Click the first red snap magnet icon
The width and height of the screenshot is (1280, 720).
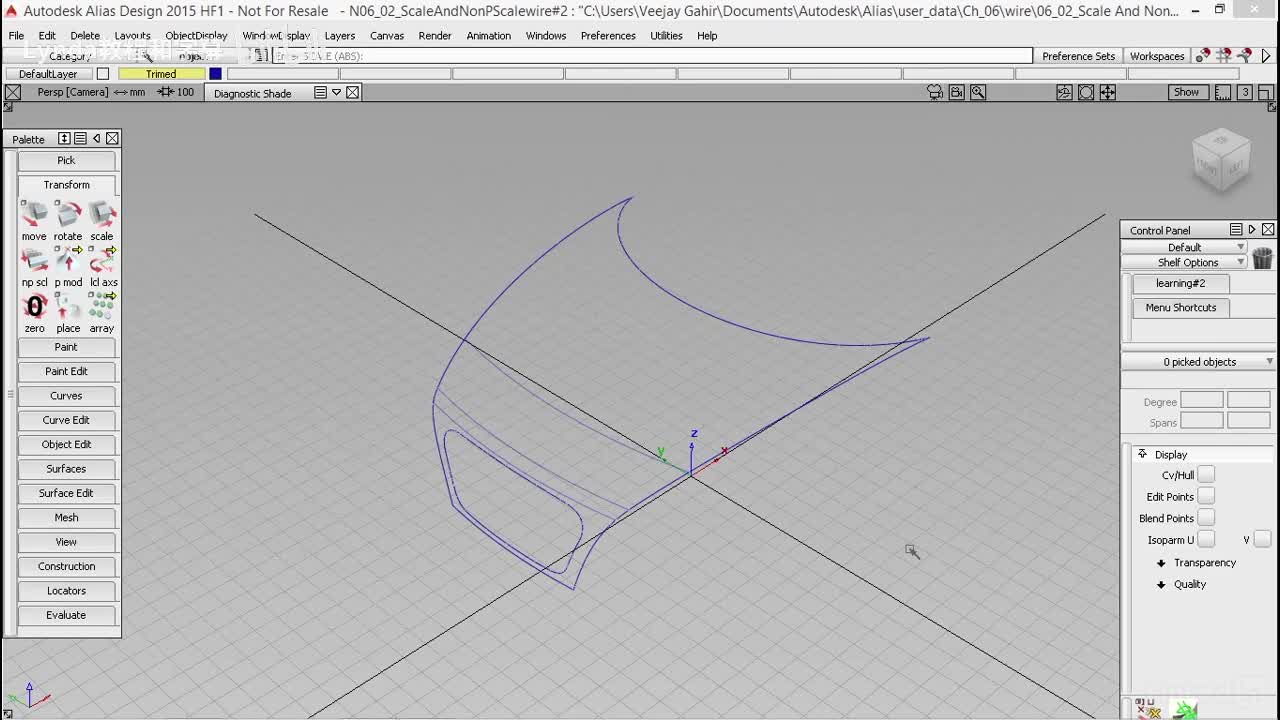tap(1203, 56)
